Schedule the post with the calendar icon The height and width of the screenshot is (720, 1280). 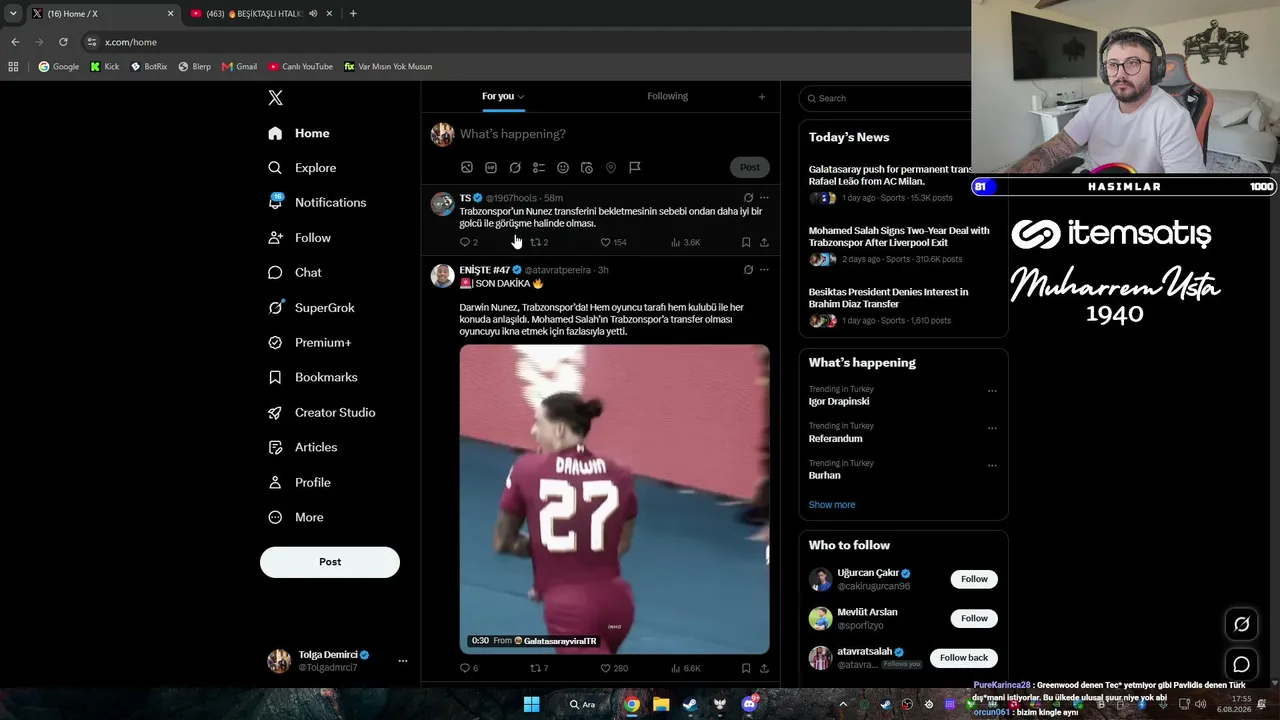click(587, 168)
